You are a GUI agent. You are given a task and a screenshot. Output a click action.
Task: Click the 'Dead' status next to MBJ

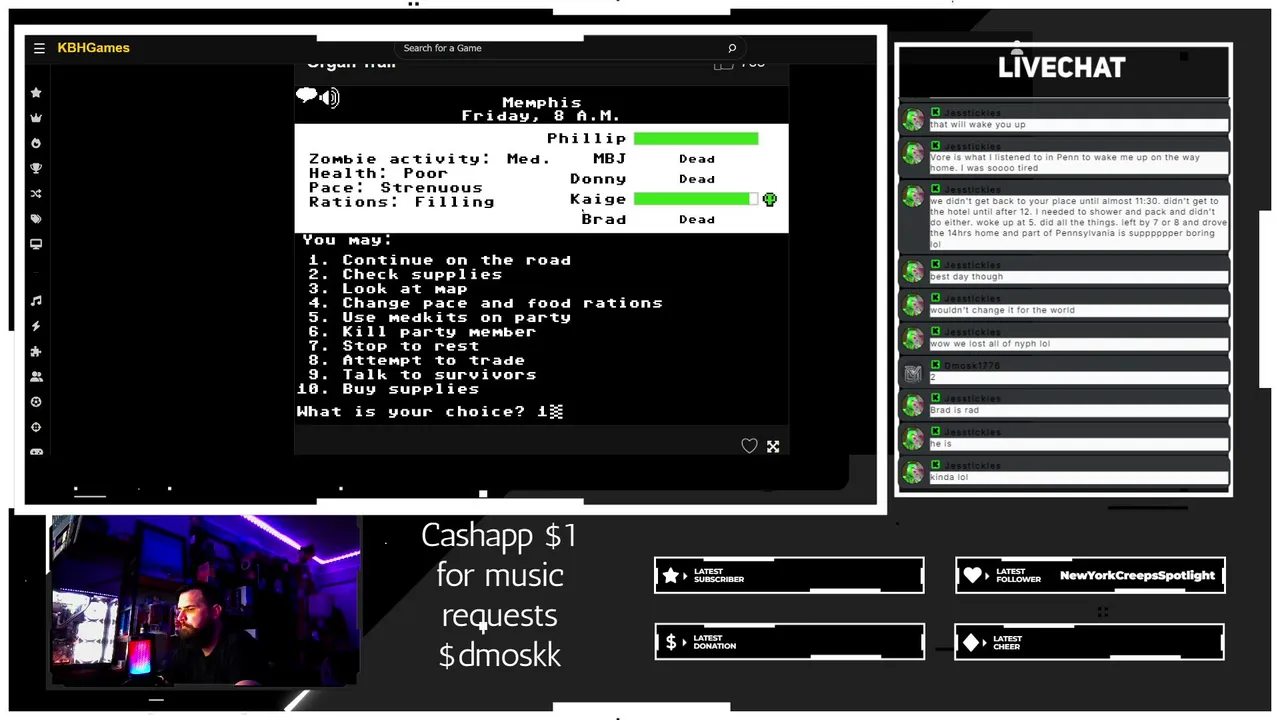pos(697,159)
